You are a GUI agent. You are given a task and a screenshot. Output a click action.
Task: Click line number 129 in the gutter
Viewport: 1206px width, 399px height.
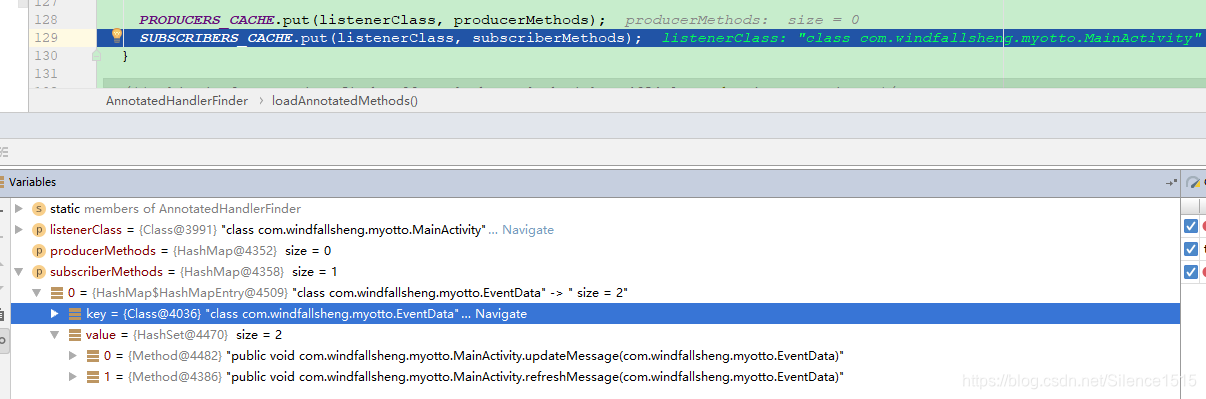point(46,38)
